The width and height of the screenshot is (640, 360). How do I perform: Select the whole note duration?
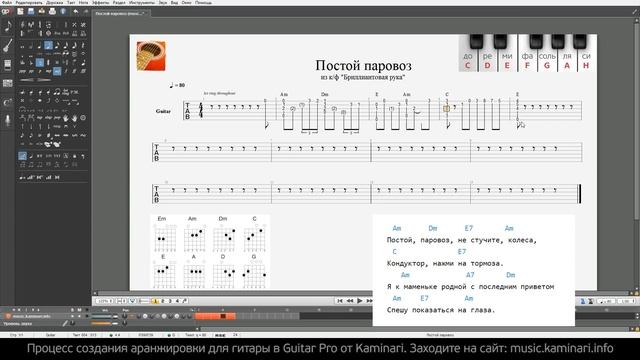[22, 46]
